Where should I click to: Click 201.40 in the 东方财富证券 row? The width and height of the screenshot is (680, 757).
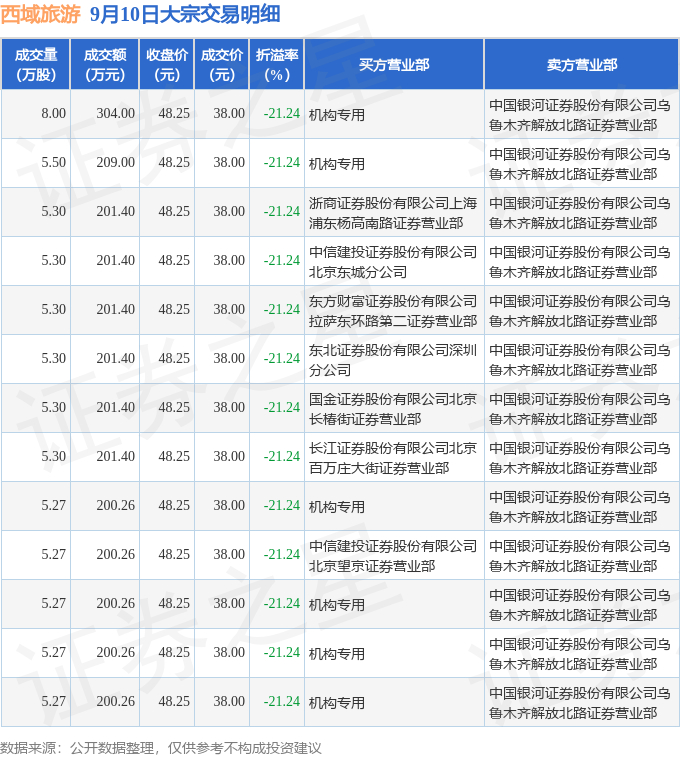115,309
